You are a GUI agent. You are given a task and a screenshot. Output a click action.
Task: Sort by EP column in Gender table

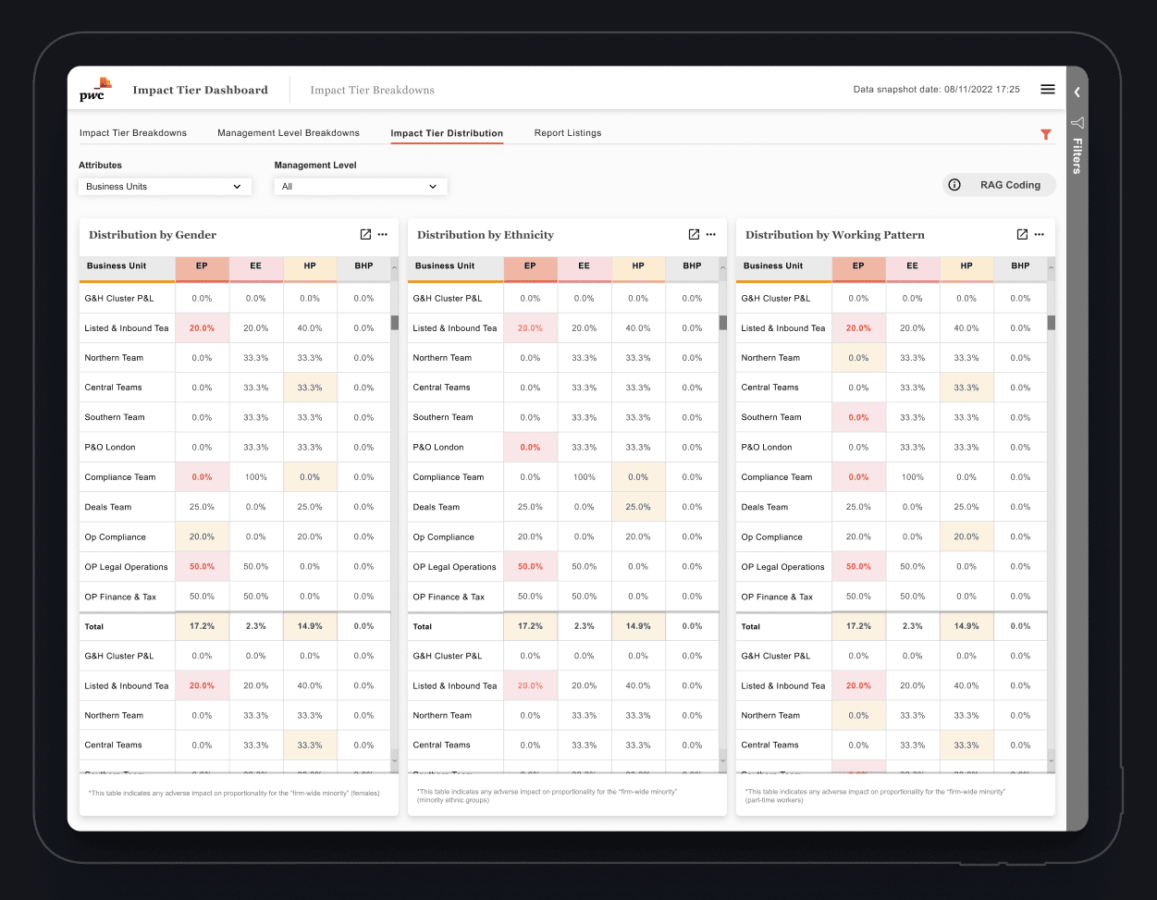point(202,266)
